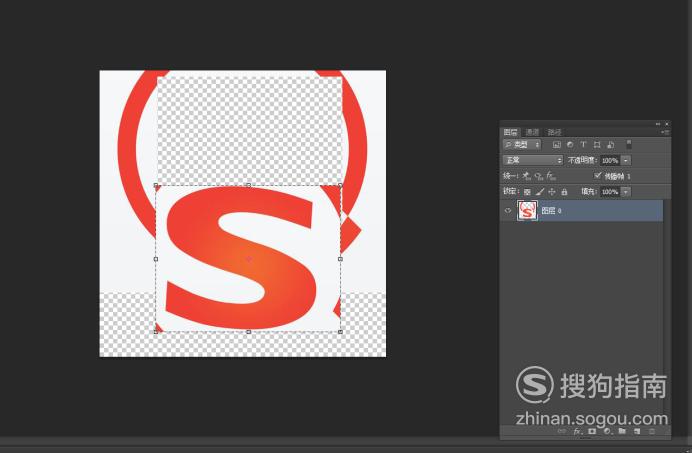Click the link layers icon
Viewport: 692px width, 453px height.
click(x=562, y=431)
